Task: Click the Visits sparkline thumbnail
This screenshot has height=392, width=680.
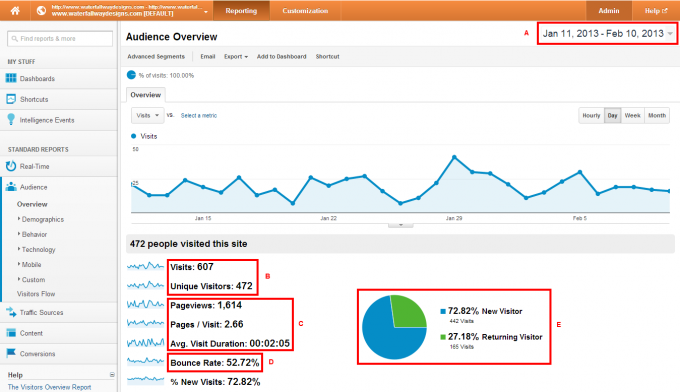Action: click(145, 266)
